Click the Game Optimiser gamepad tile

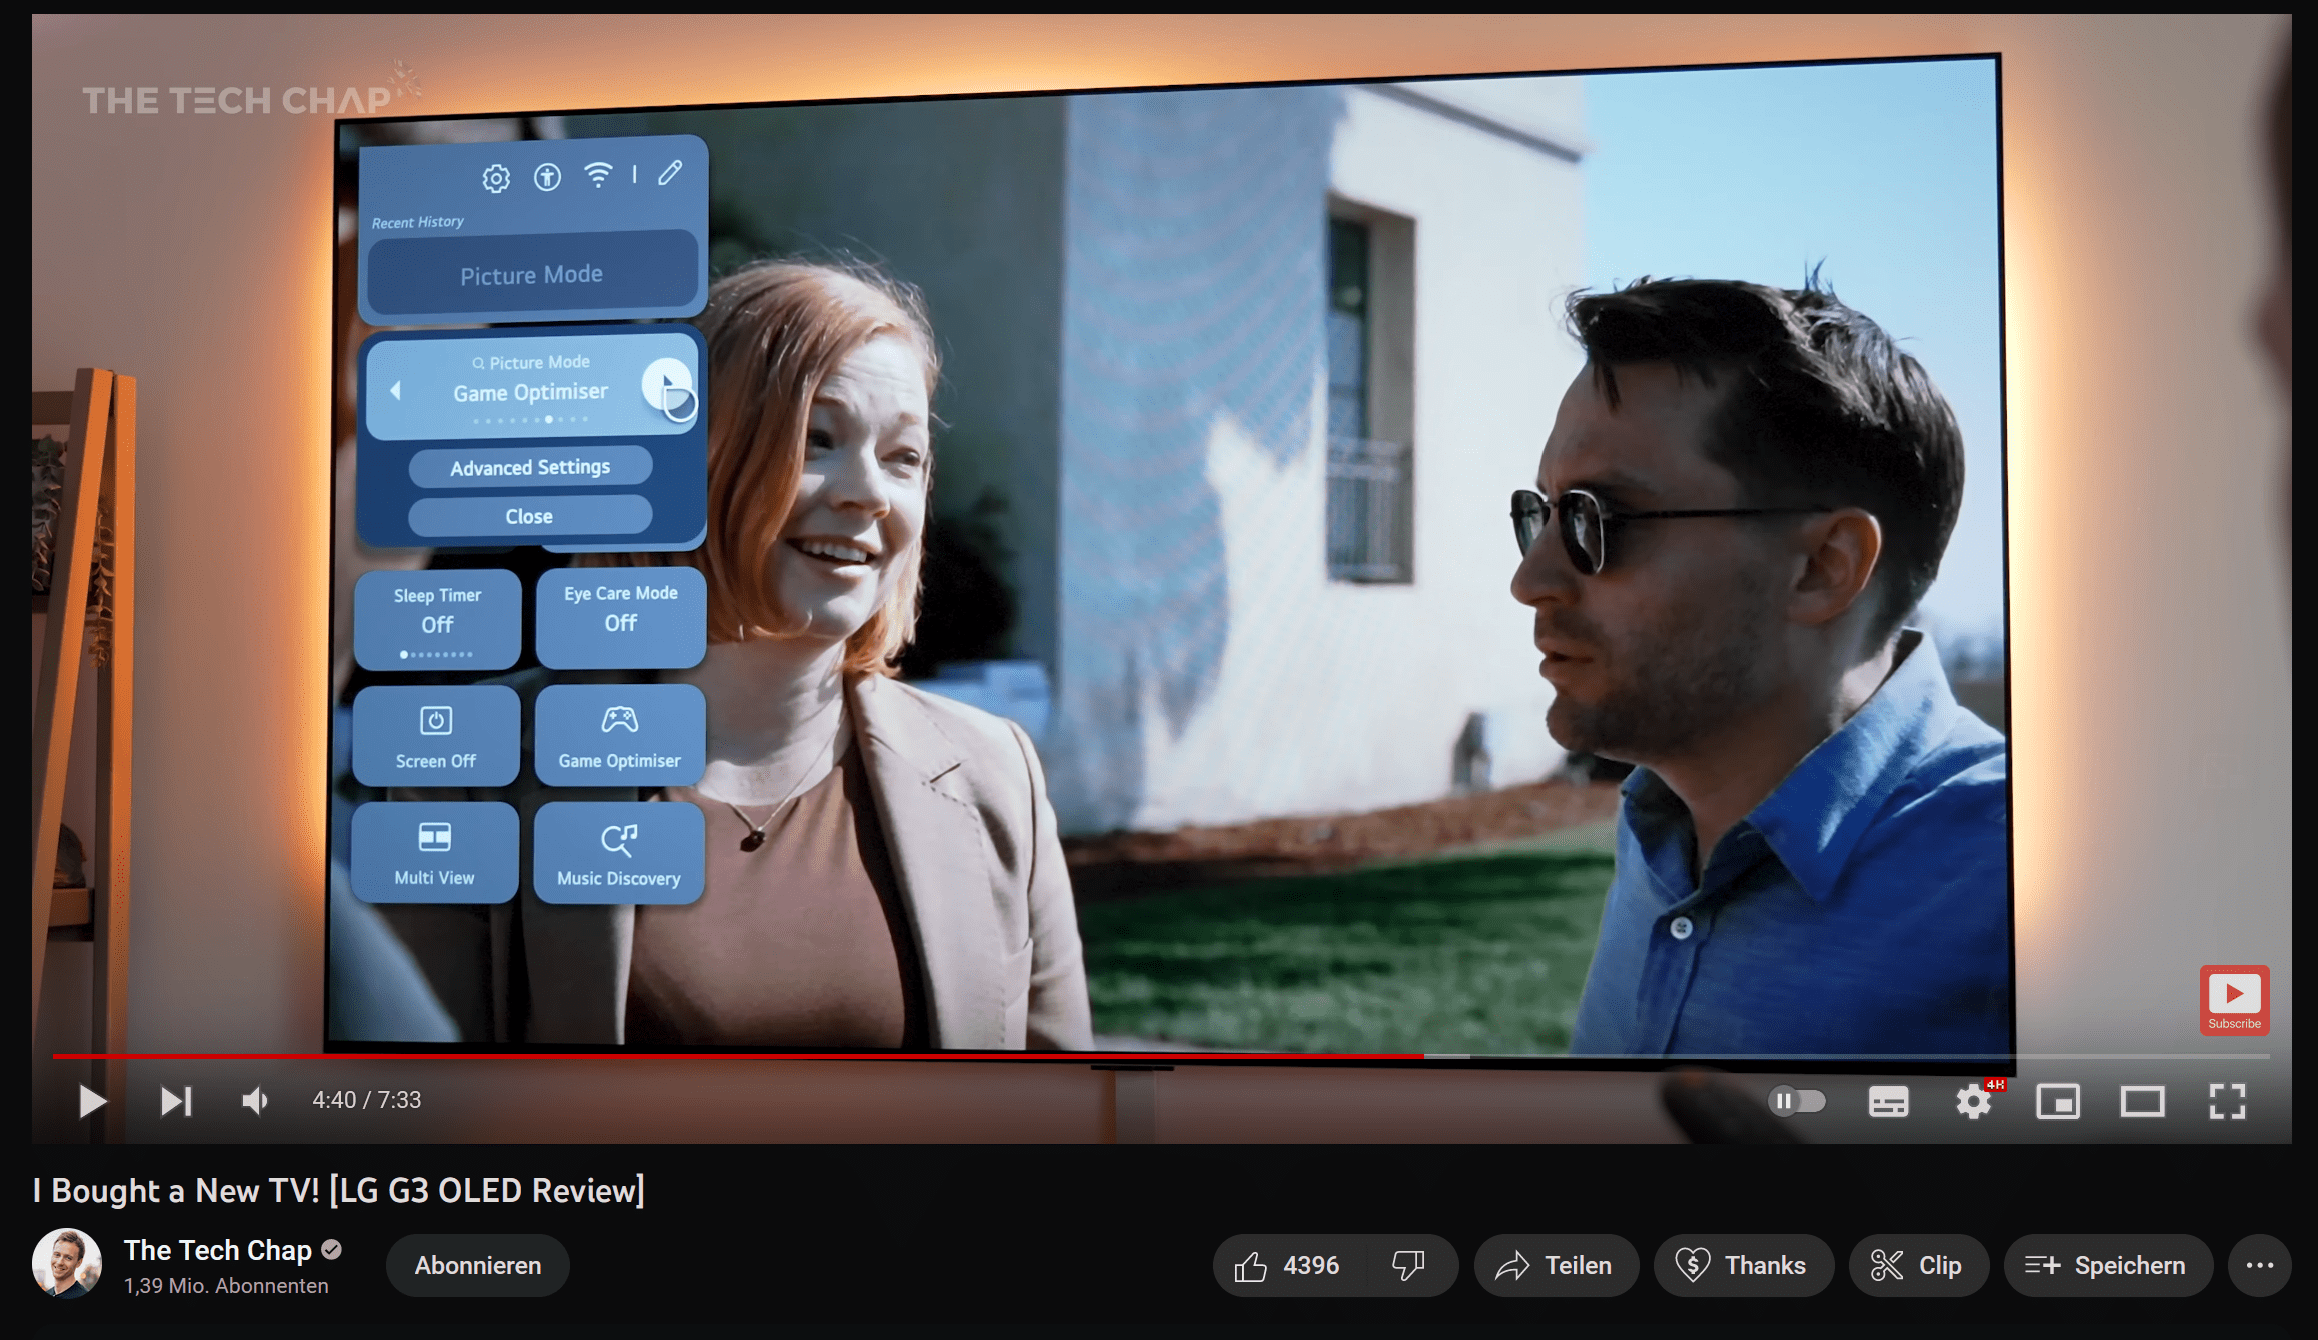click(x=619, y=735)
